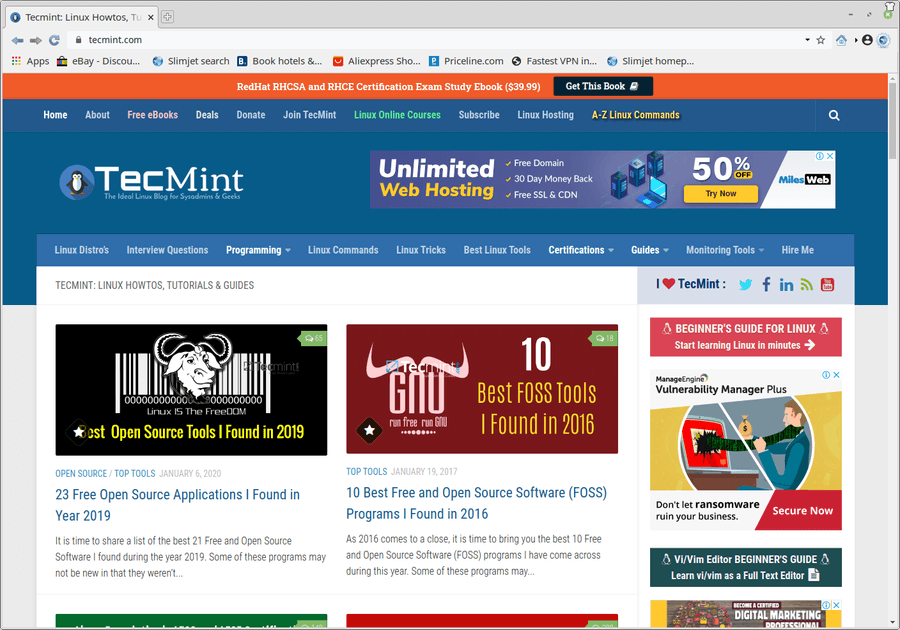Close the MilesWeb hosting ad
Viewport: 900px width, 630px height.
click(x=830, y=156)
